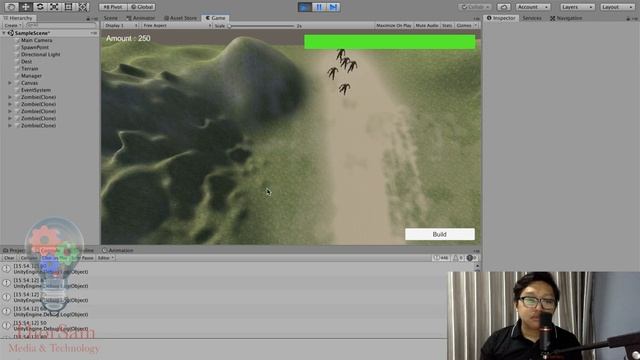Screen dimensions: 640x360
Task: Pause the running game
Action: [319, 7]
